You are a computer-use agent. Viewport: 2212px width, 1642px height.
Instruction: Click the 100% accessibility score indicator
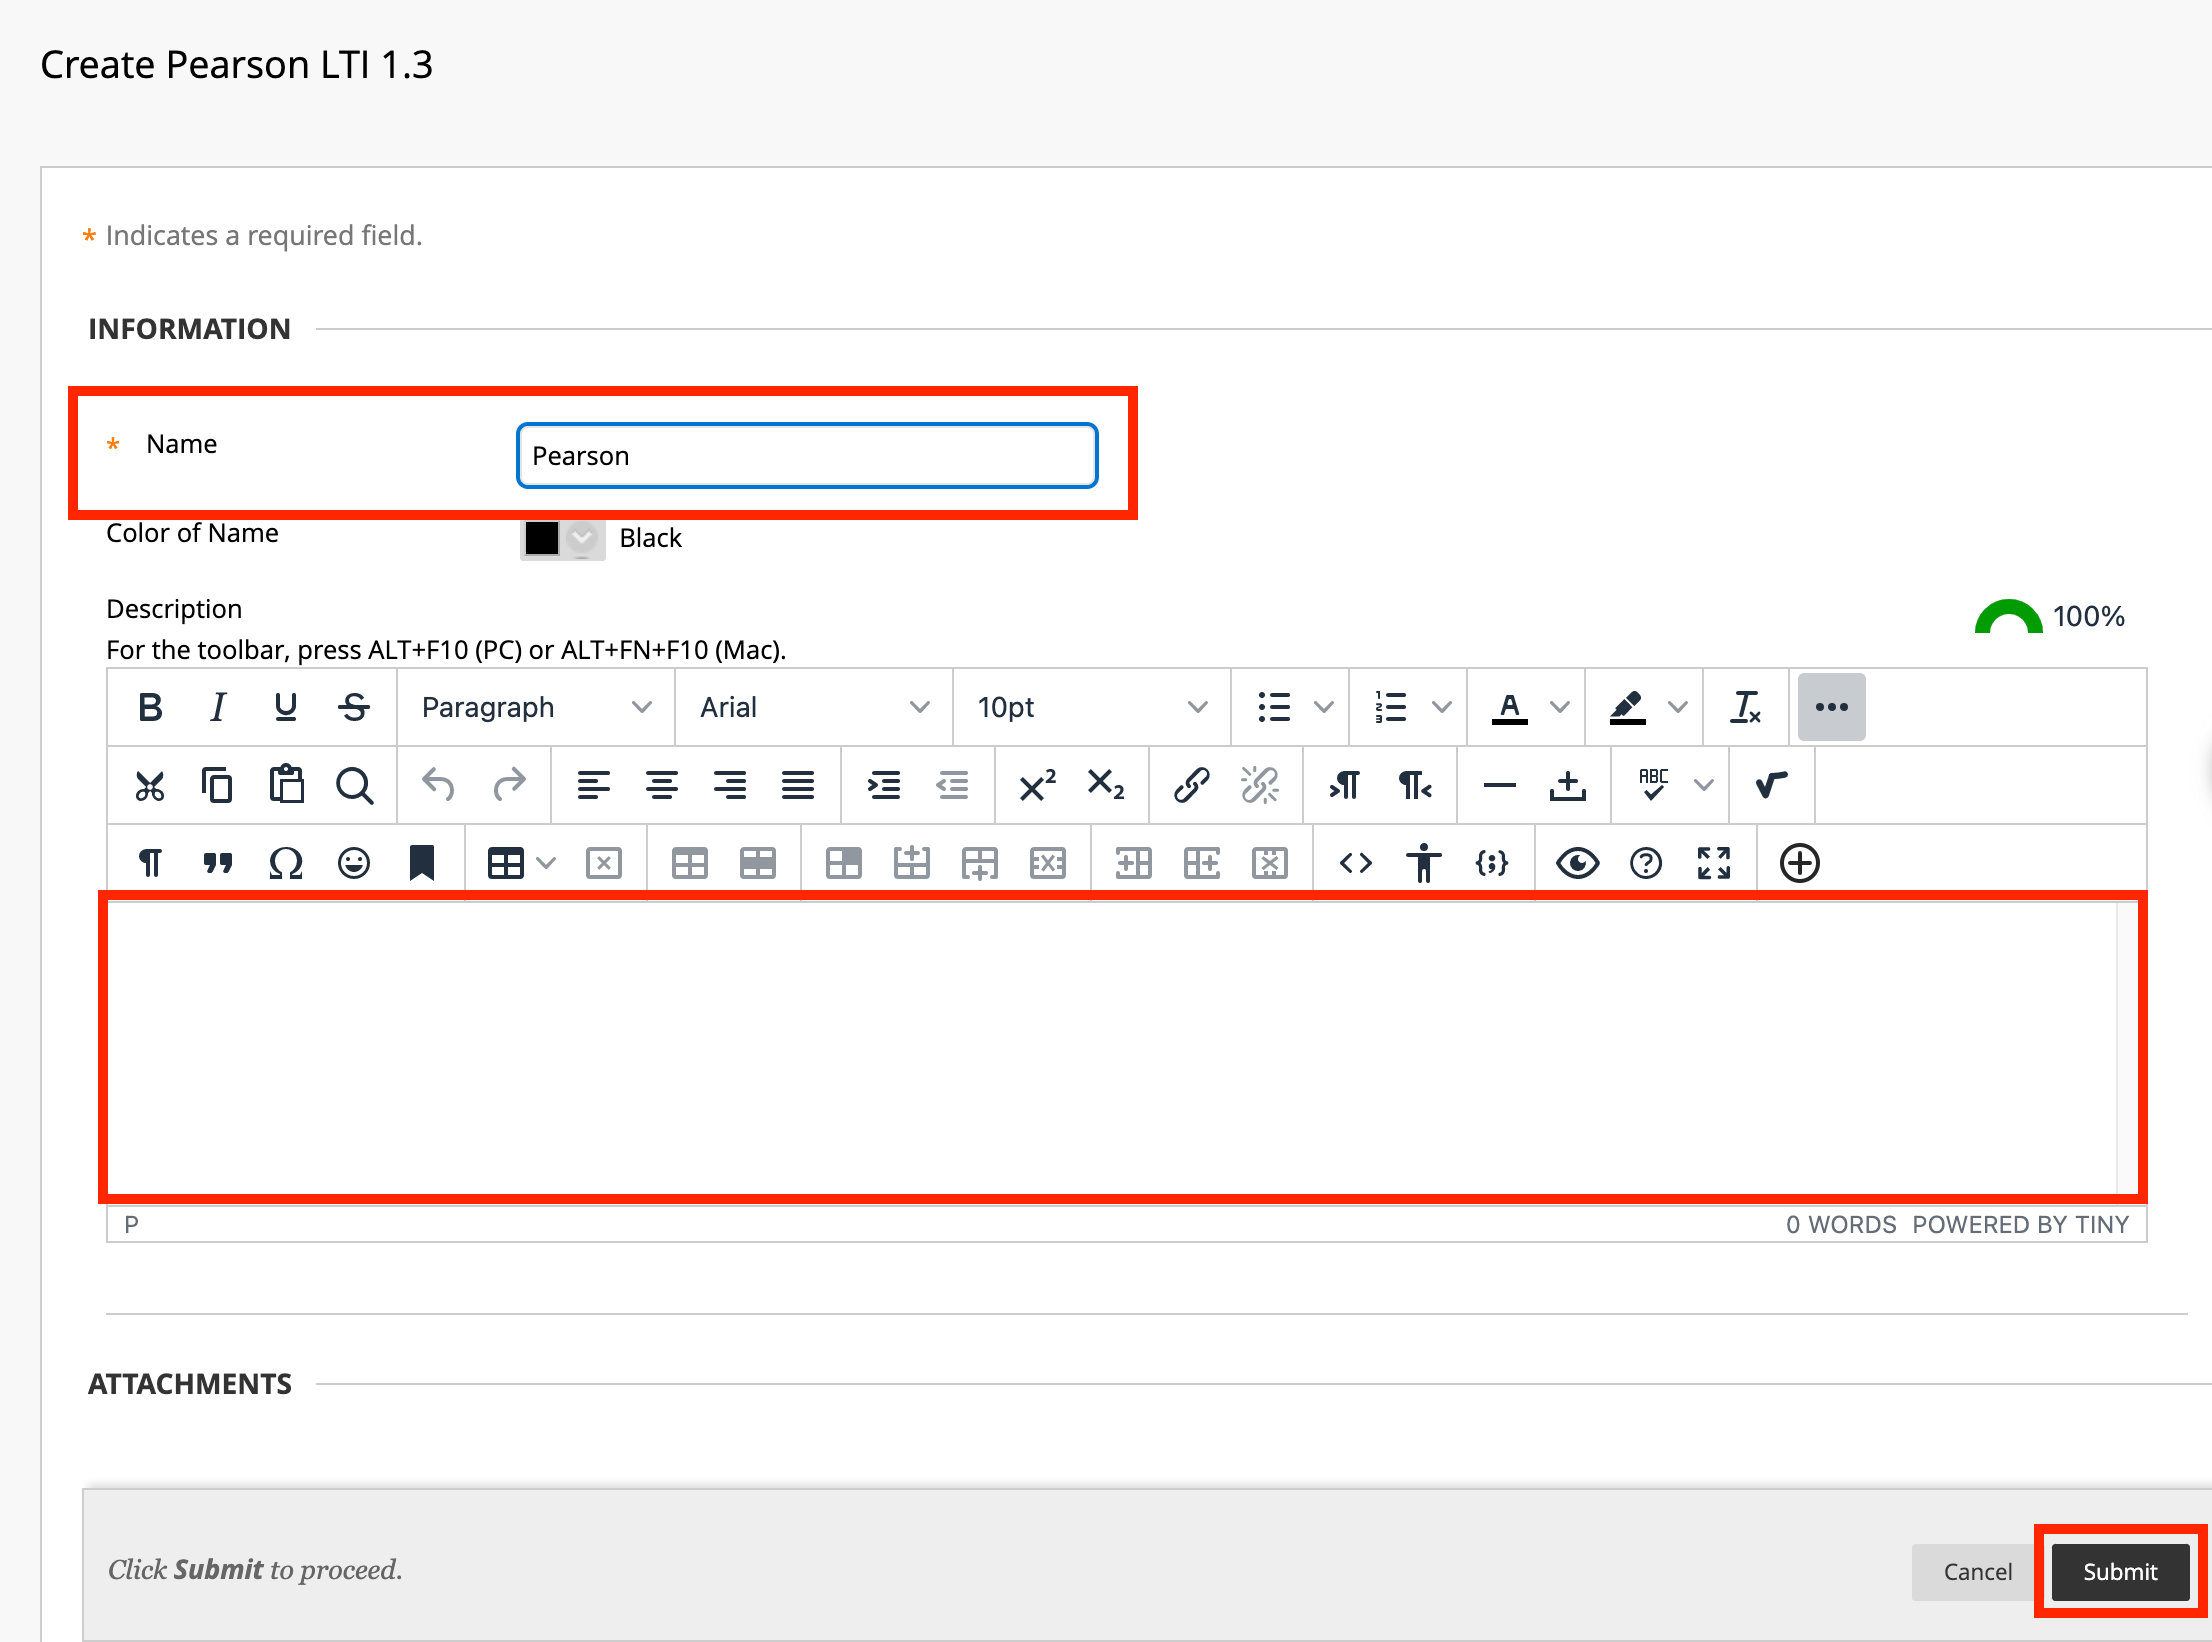(2050, 616)
